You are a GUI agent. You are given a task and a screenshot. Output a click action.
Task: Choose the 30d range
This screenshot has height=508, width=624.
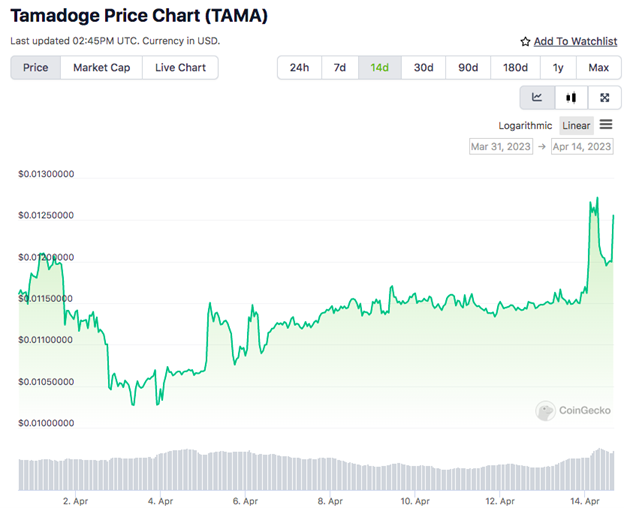(x=424, y=68)
